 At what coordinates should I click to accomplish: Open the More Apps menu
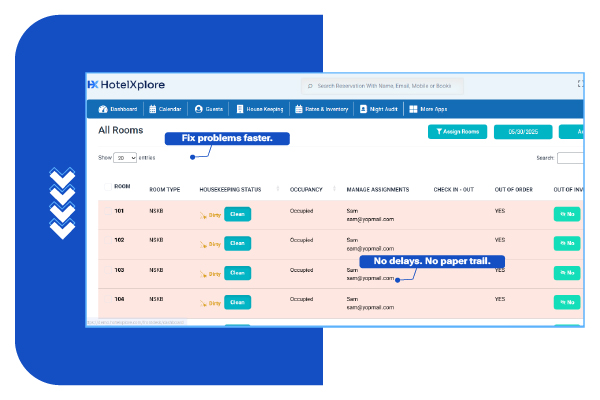pyautogui.click(x=429, y=109)
